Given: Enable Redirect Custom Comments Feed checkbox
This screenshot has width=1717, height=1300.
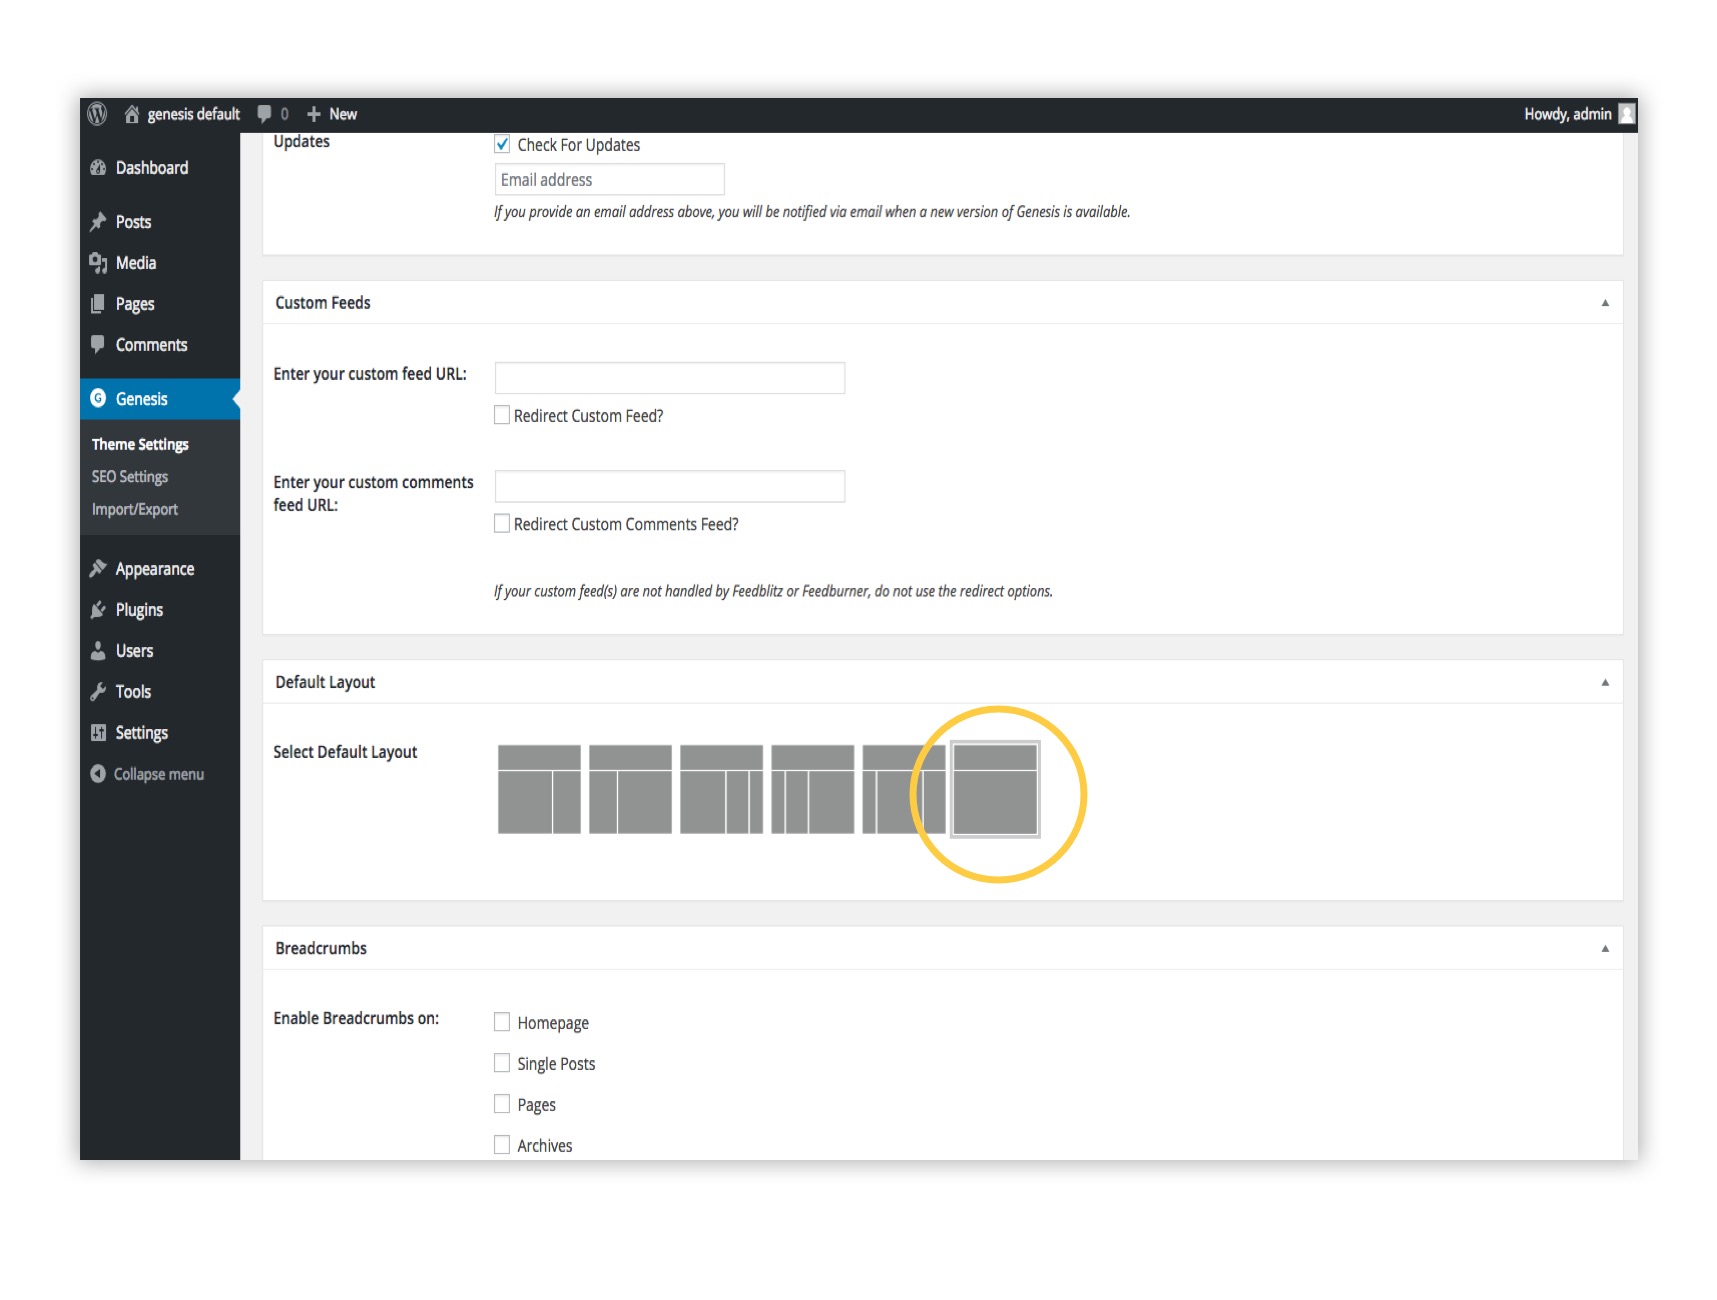Looking at the screenshot, I should (x=502, y=523).
